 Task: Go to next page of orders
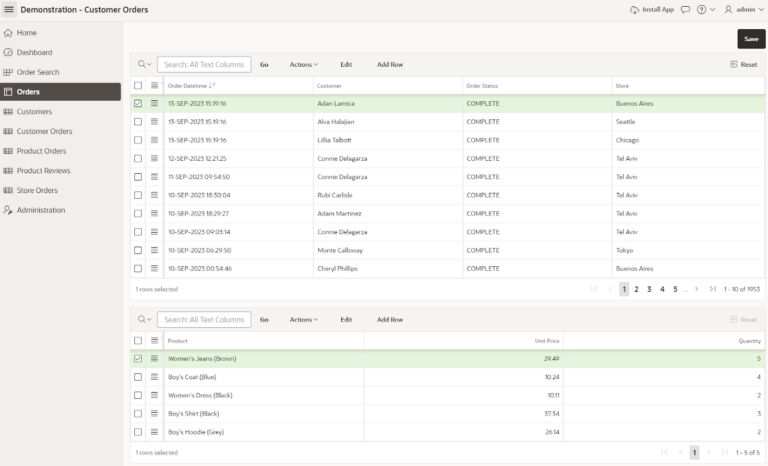tap(697, 289)
